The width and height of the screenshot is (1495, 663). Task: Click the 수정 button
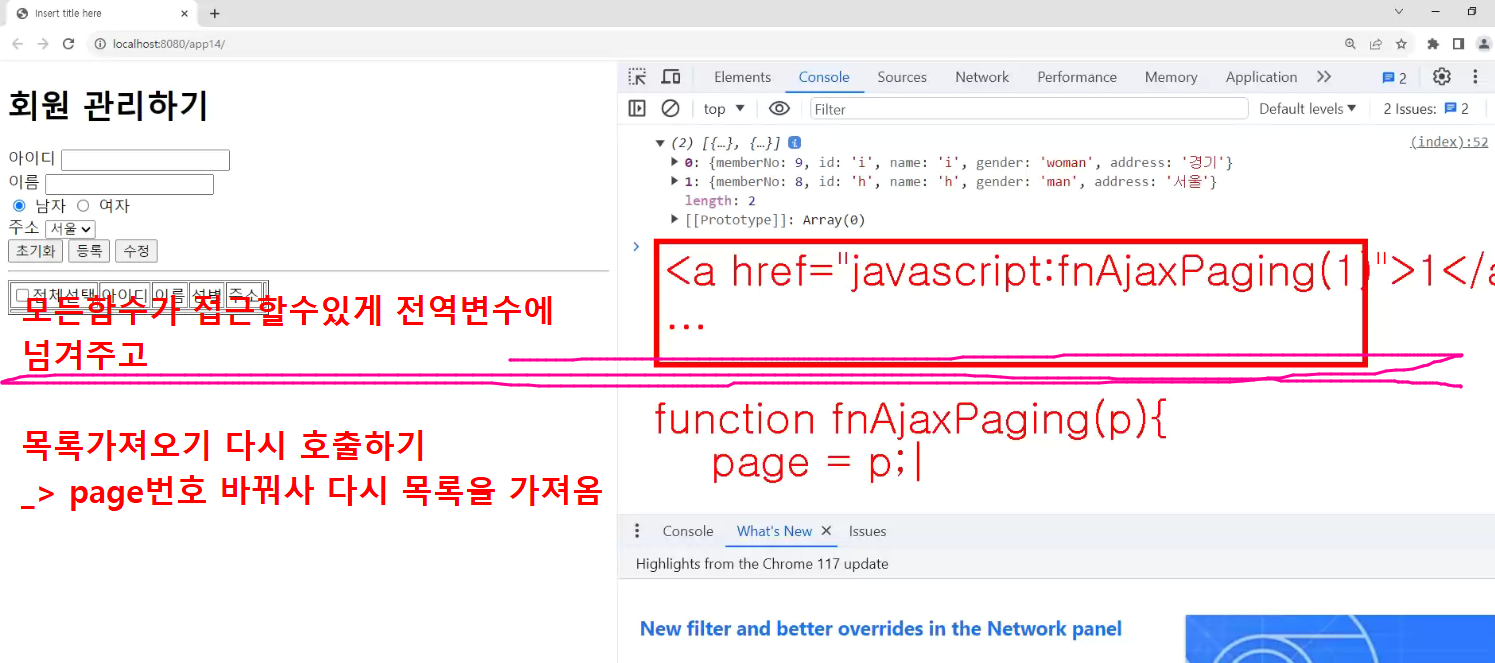point(136,251)
